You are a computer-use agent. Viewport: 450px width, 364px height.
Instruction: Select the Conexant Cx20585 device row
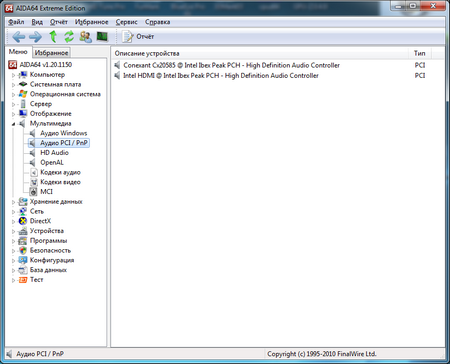[x=278, y=65]
